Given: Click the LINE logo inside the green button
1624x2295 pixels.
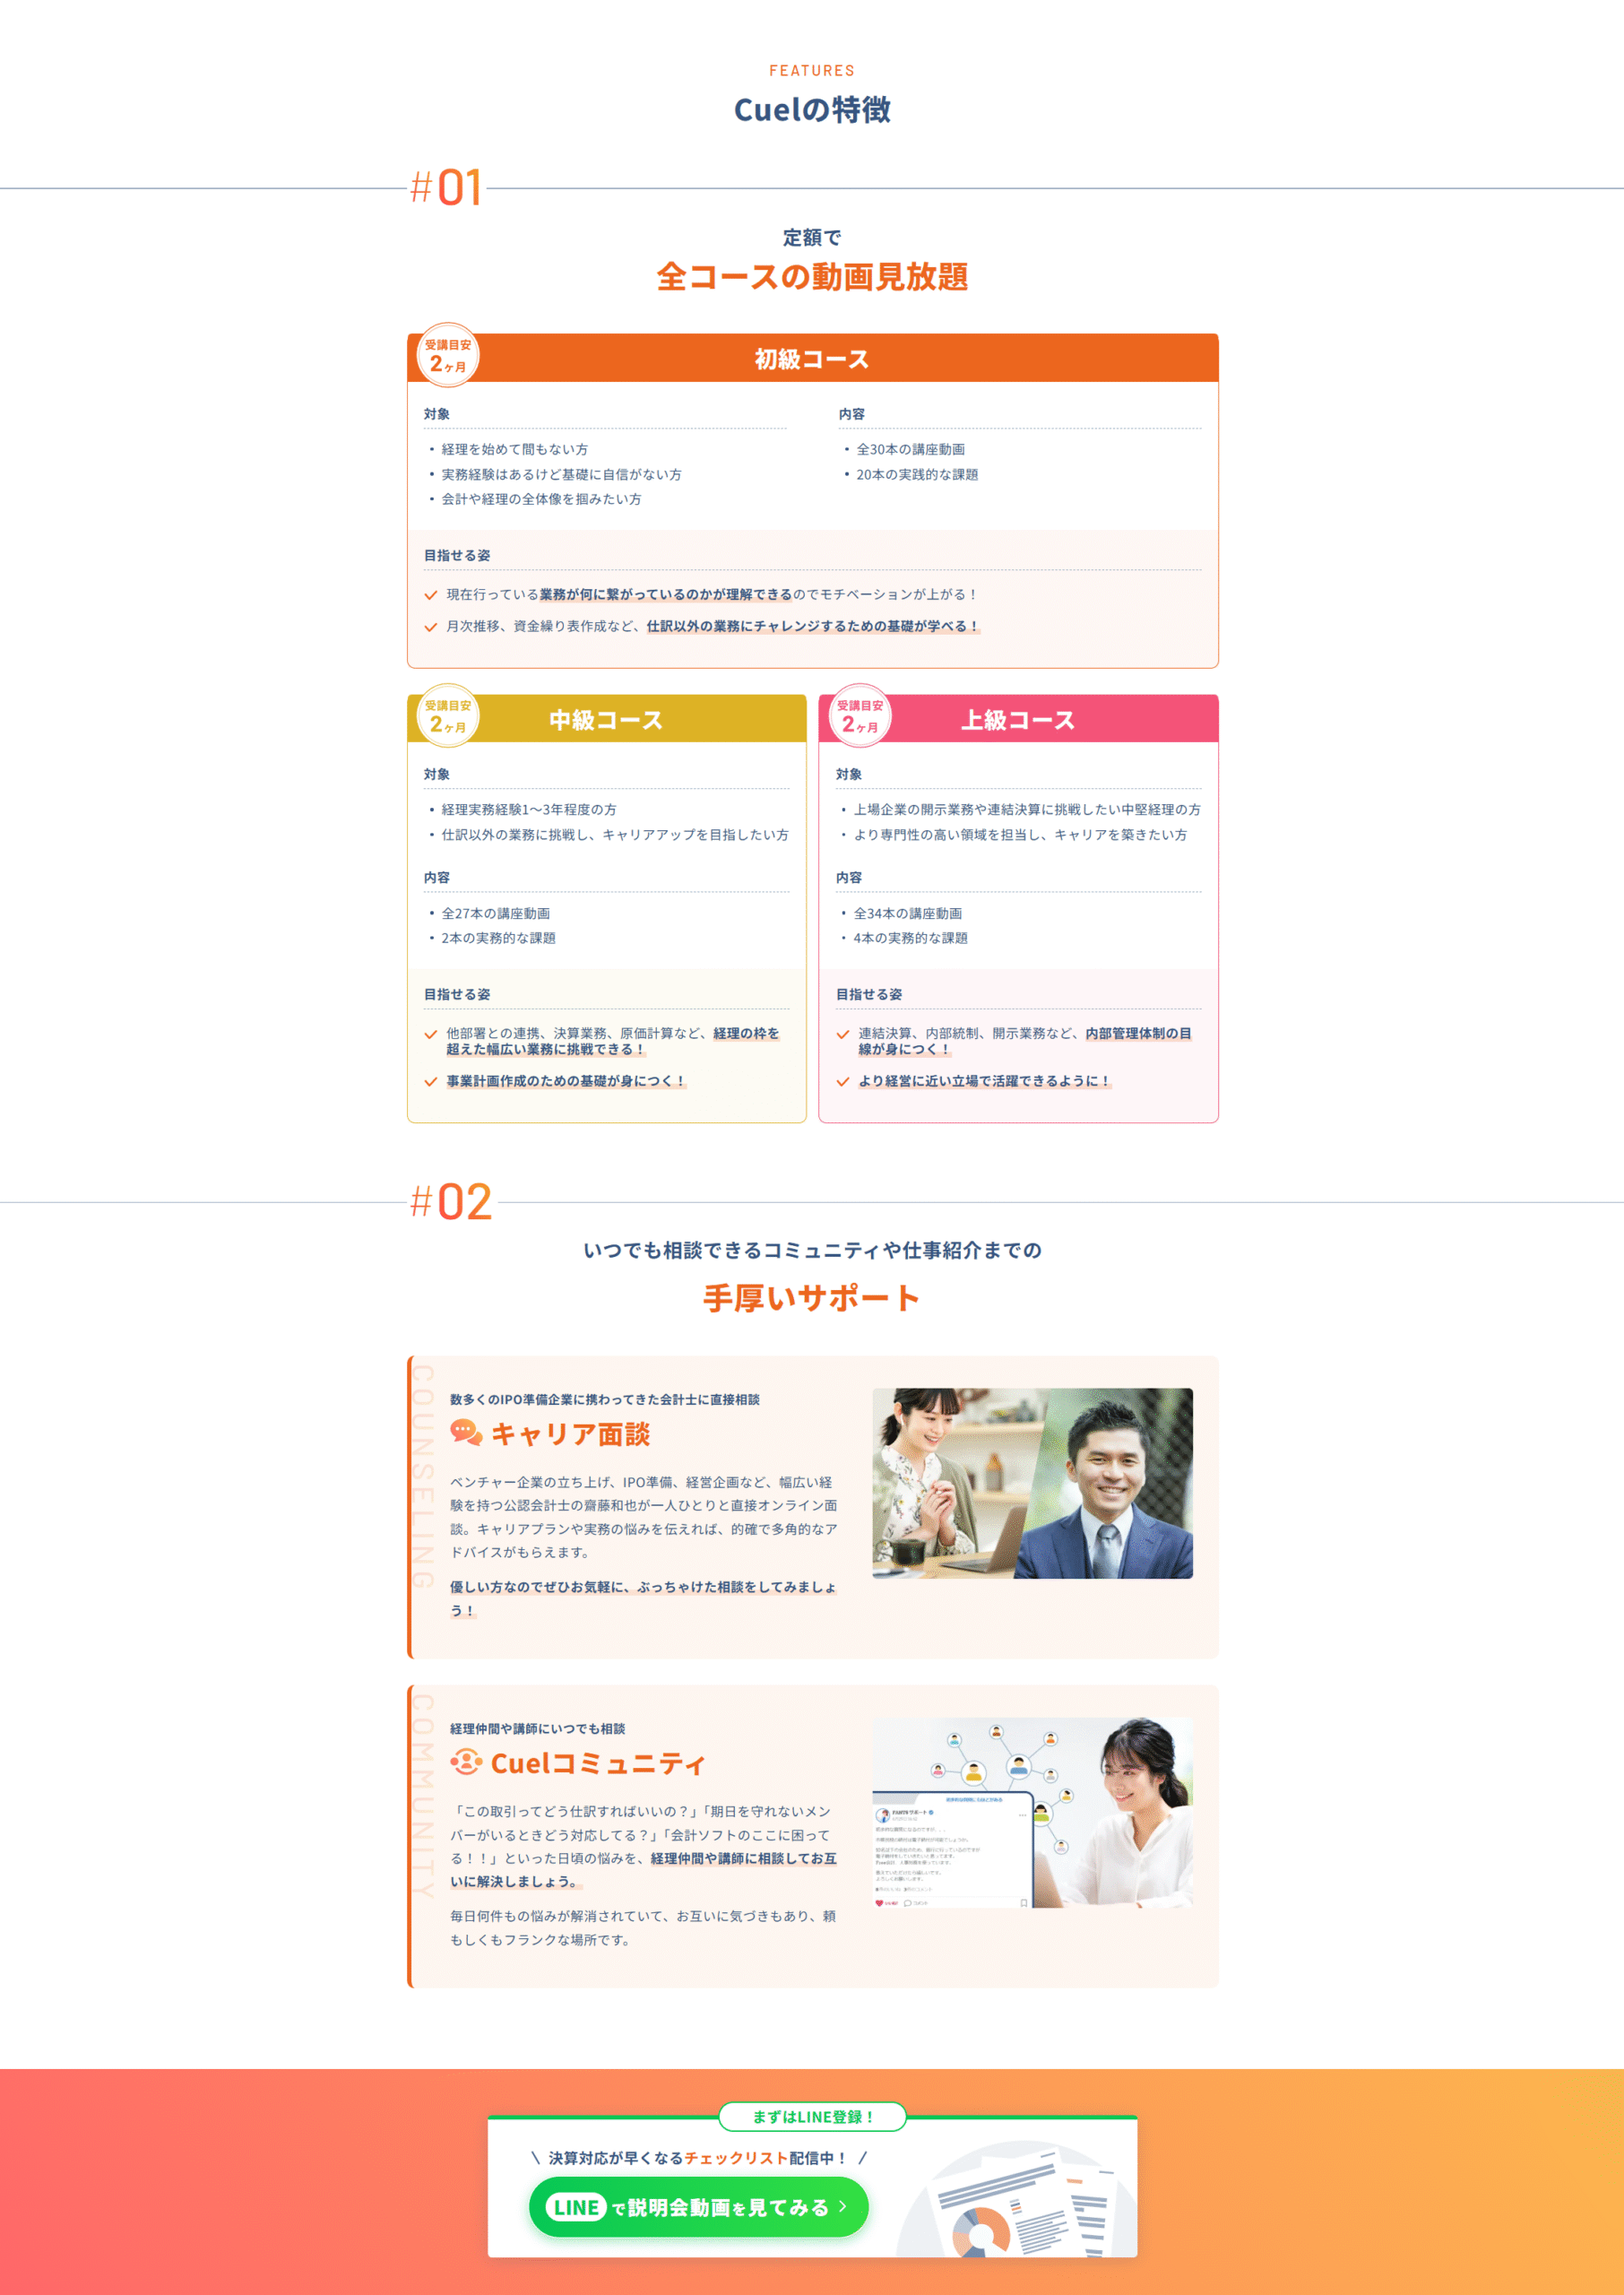Looking at the screenshot, I should pyautogui.click(x=576, y=2207).
